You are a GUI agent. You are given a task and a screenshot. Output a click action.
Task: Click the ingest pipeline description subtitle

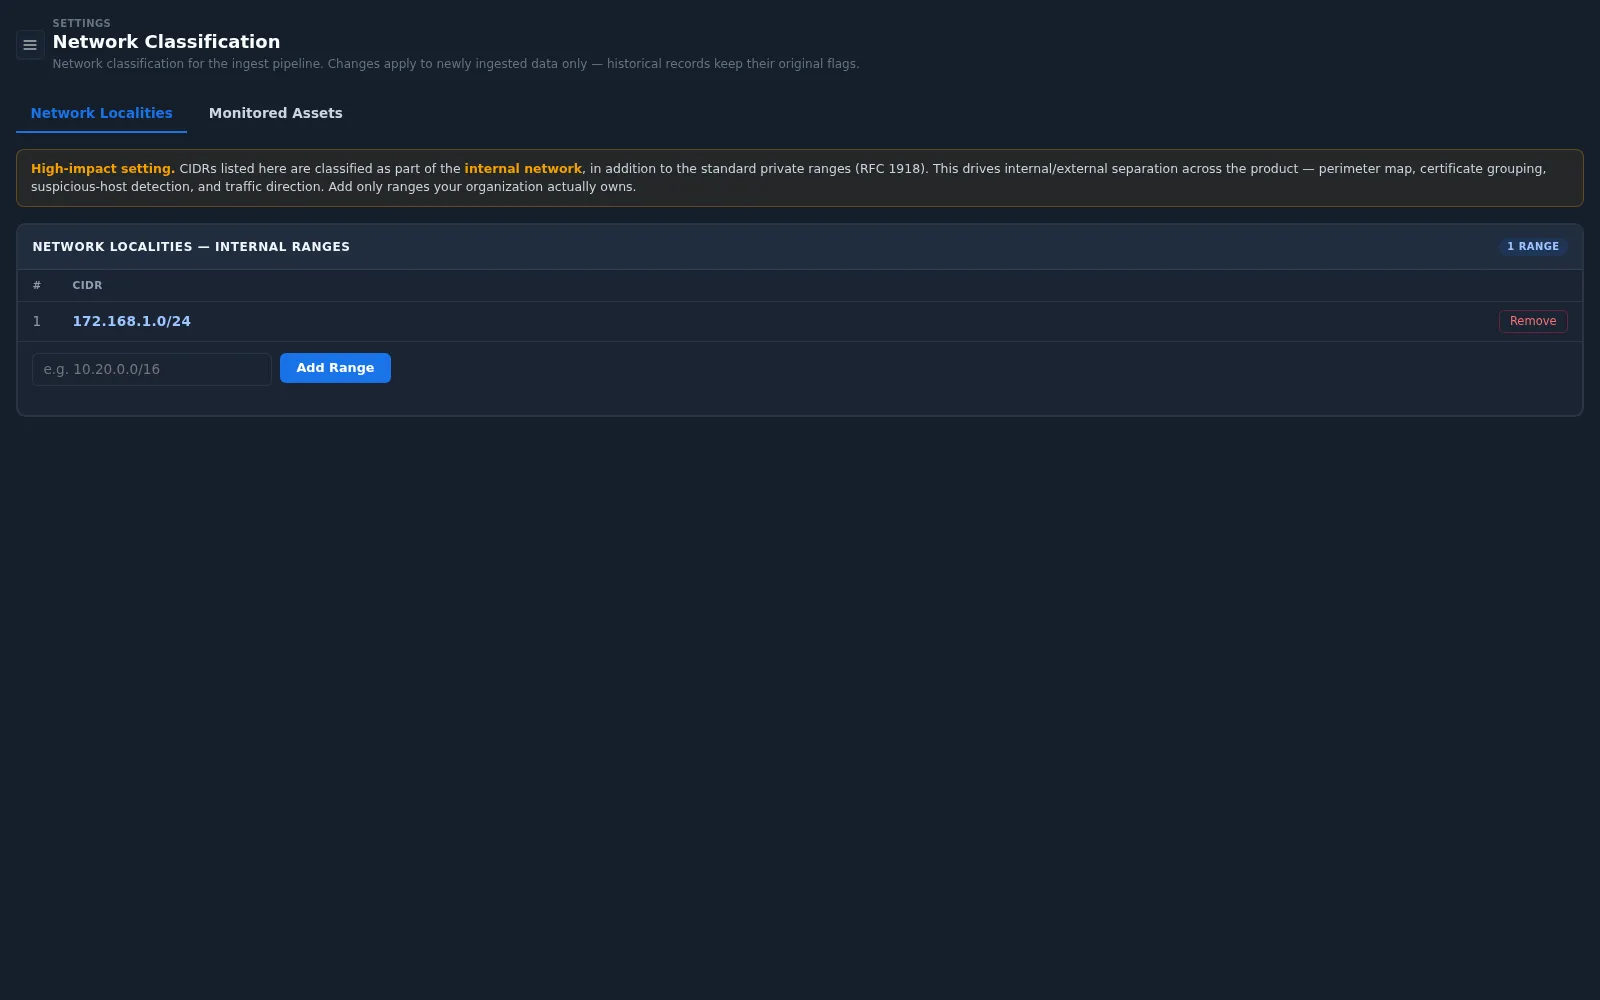(x=456, y=64)
